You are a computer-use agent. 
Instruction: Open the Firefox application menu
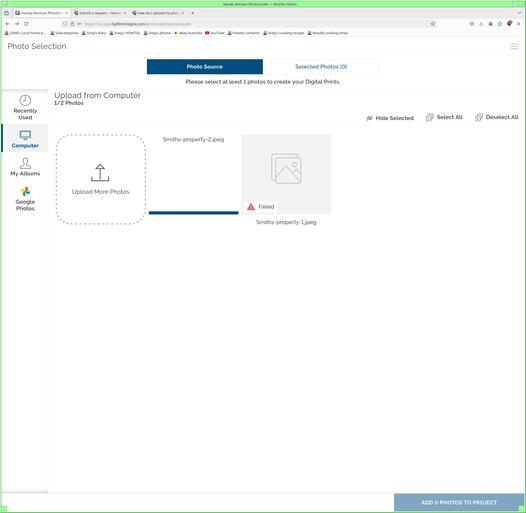tap(519, 24)
